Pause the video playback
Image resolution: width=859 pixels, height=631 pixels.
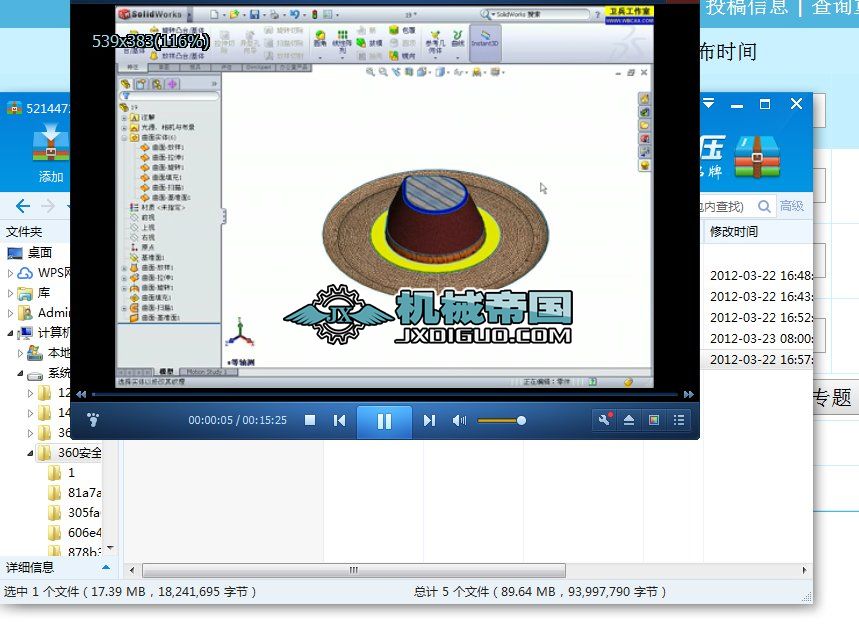pyautogui.click(x=384, y=421)
